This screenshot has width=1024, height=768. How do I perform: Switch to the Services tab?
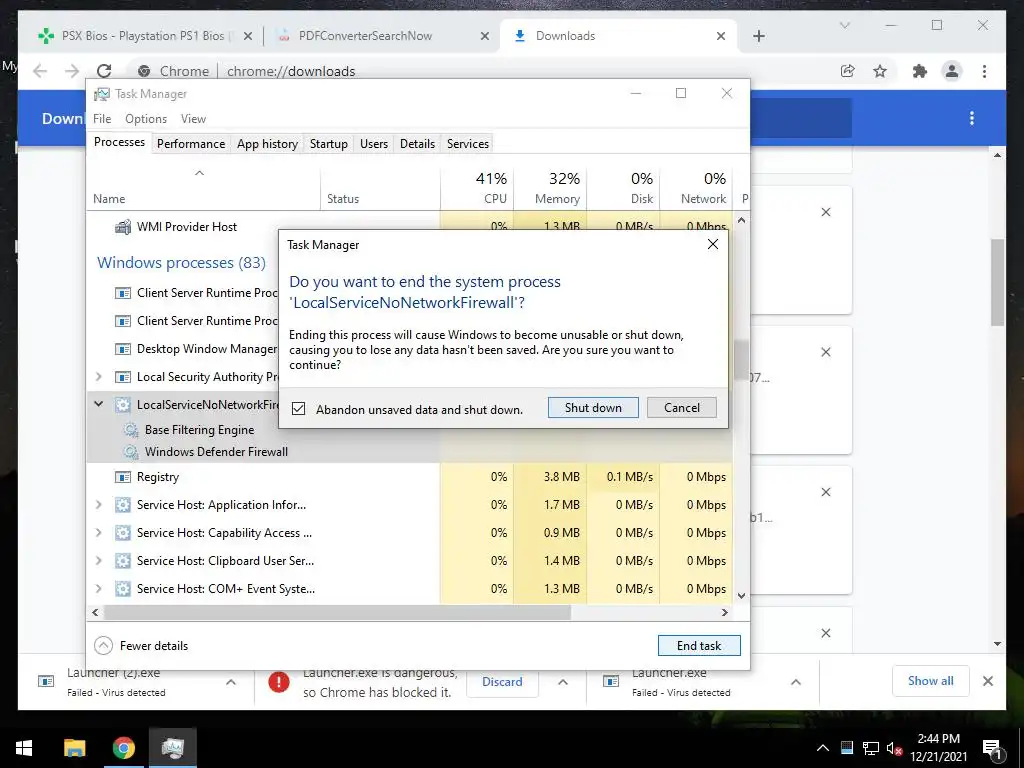(468, 144)
